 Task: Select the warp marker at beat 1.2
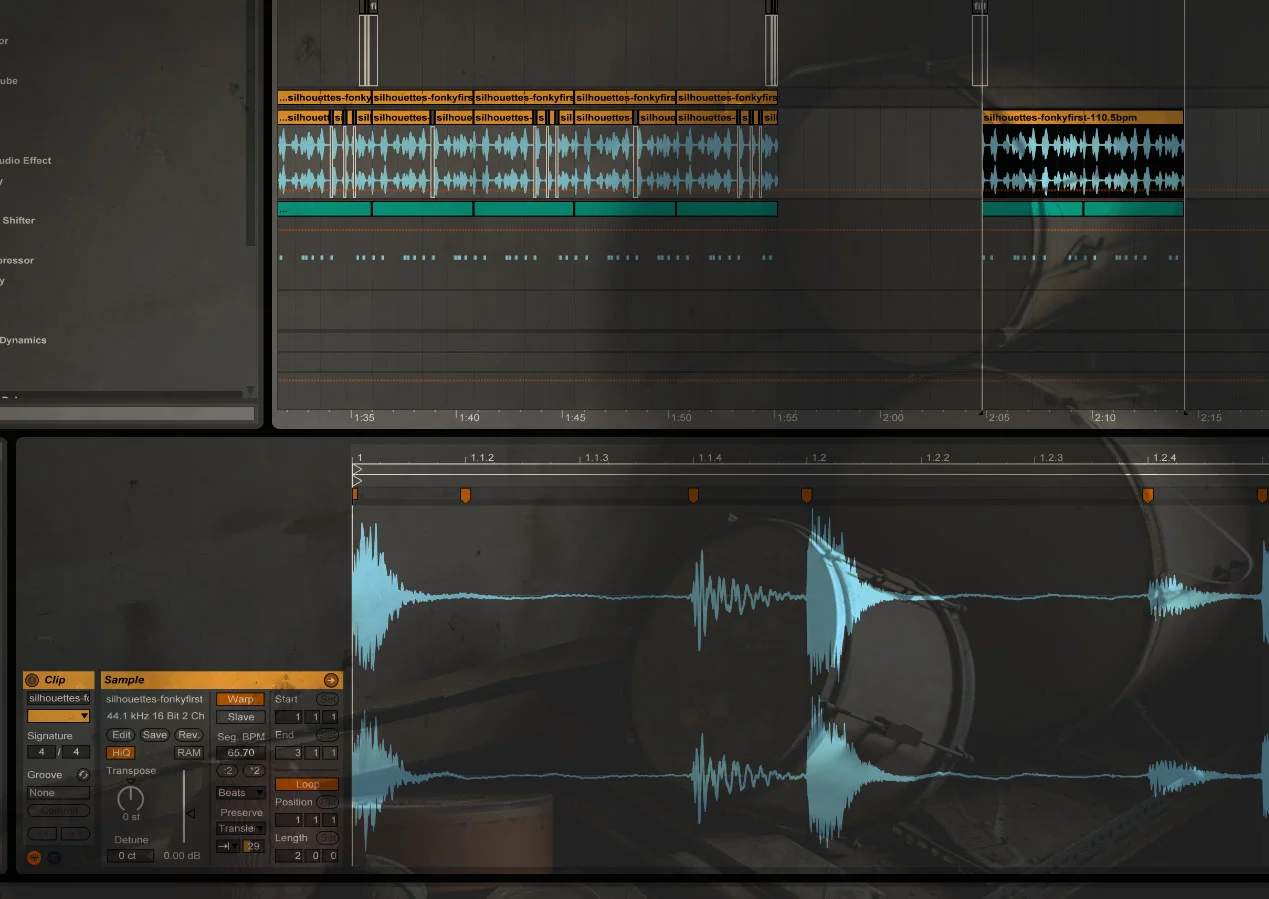point(807,495)
